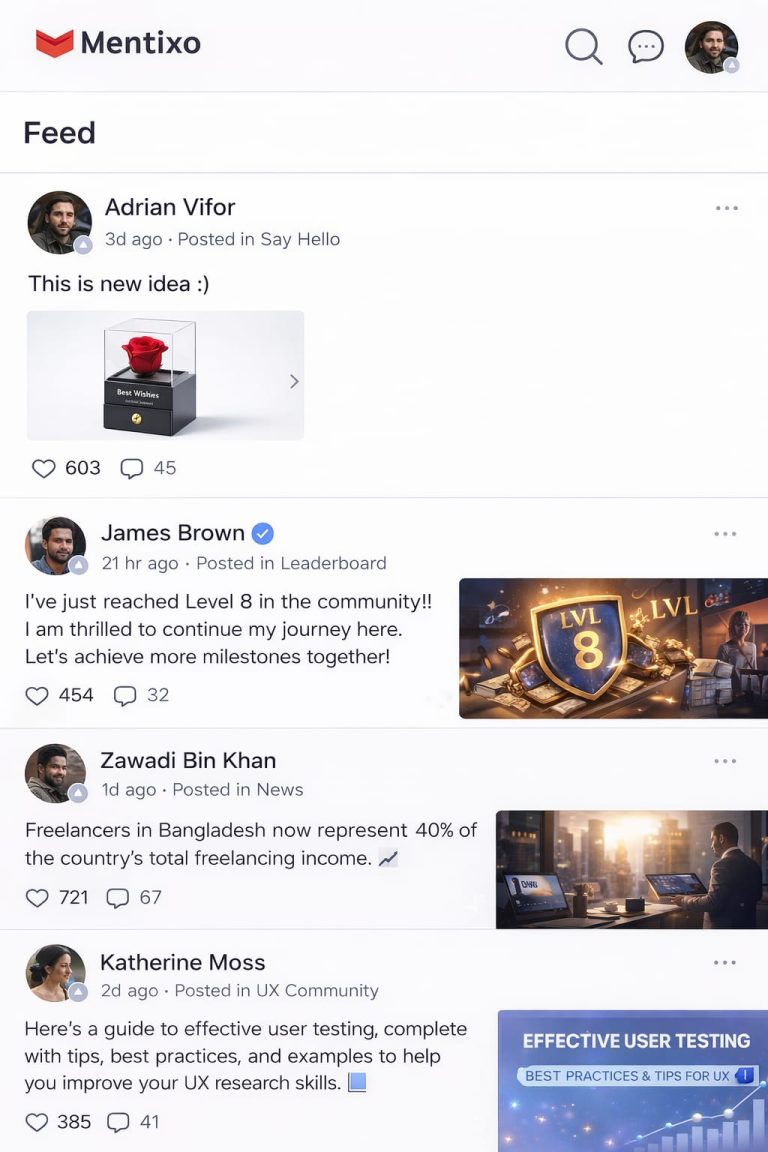This screenshot has height=1152, width=768.
Task: Open the Say Hello space link
Action: pyautogui.click(x=300, y=239)
